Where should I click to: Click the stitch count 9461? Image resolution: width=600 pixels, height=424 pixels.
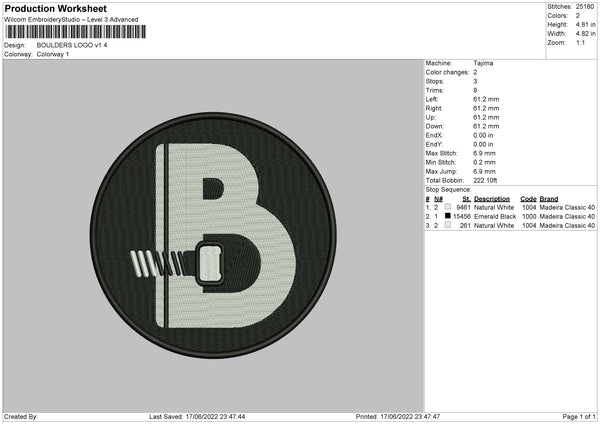(463, 208)
